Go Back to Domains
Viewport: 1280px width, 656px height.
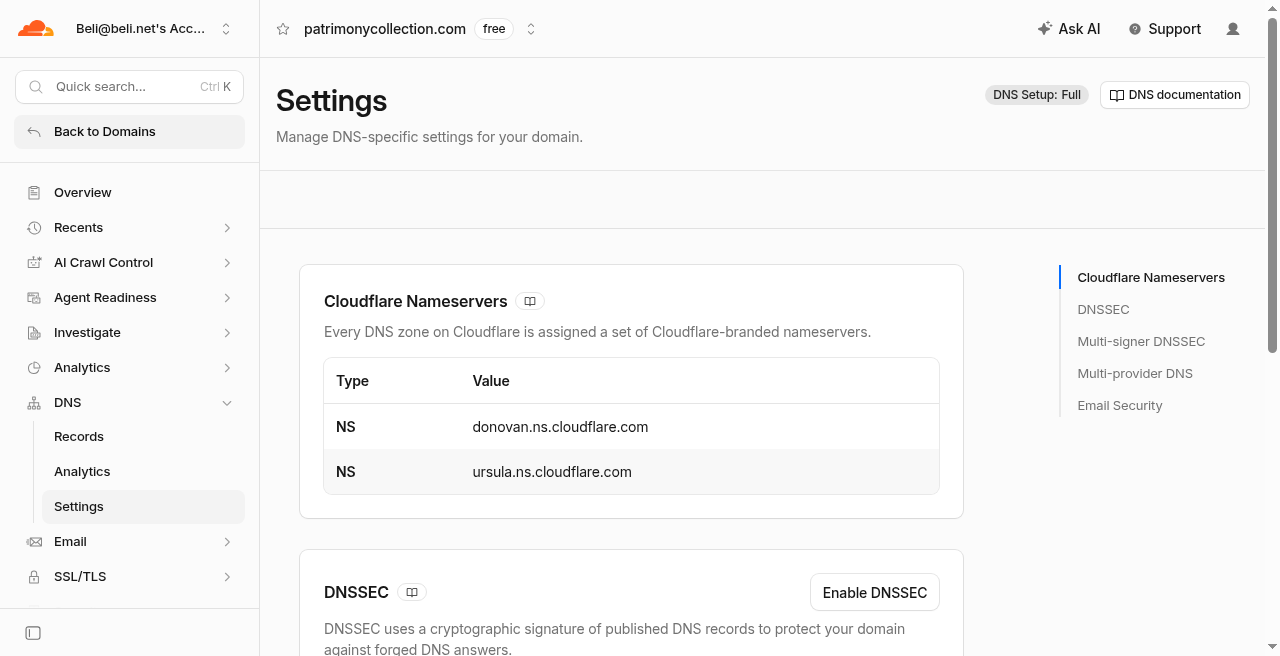point(130,132)
